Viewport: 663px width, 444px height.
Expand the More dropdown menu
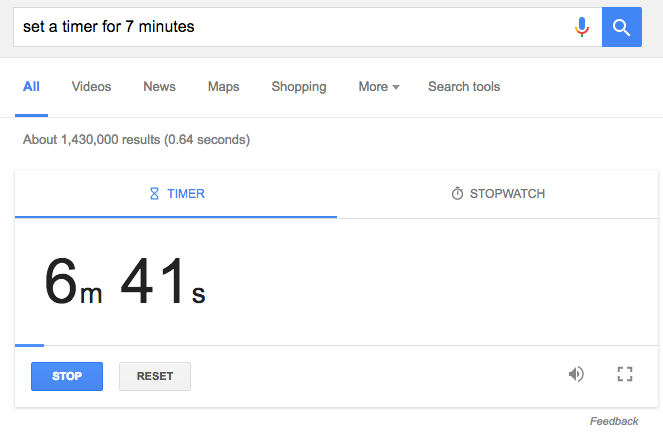pyautogui.click(x=378, y=87)
